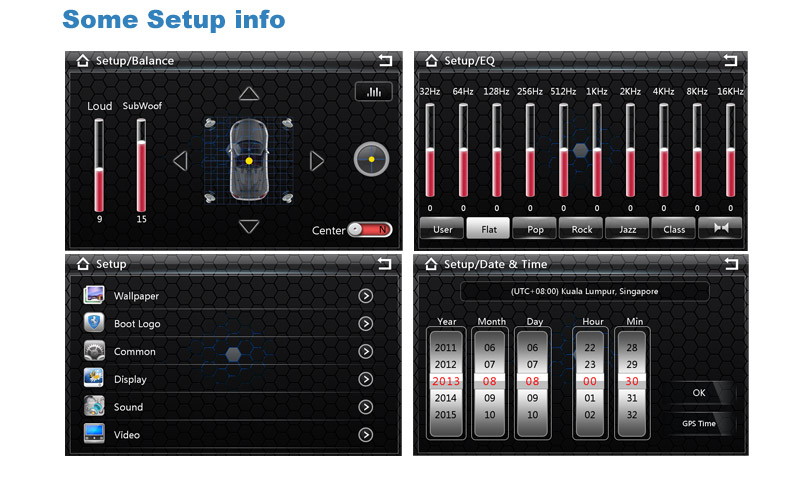Screen dimensions: 800x493
Task: Click the home icon in Setup/Balance panel
Action: [82, 61]
